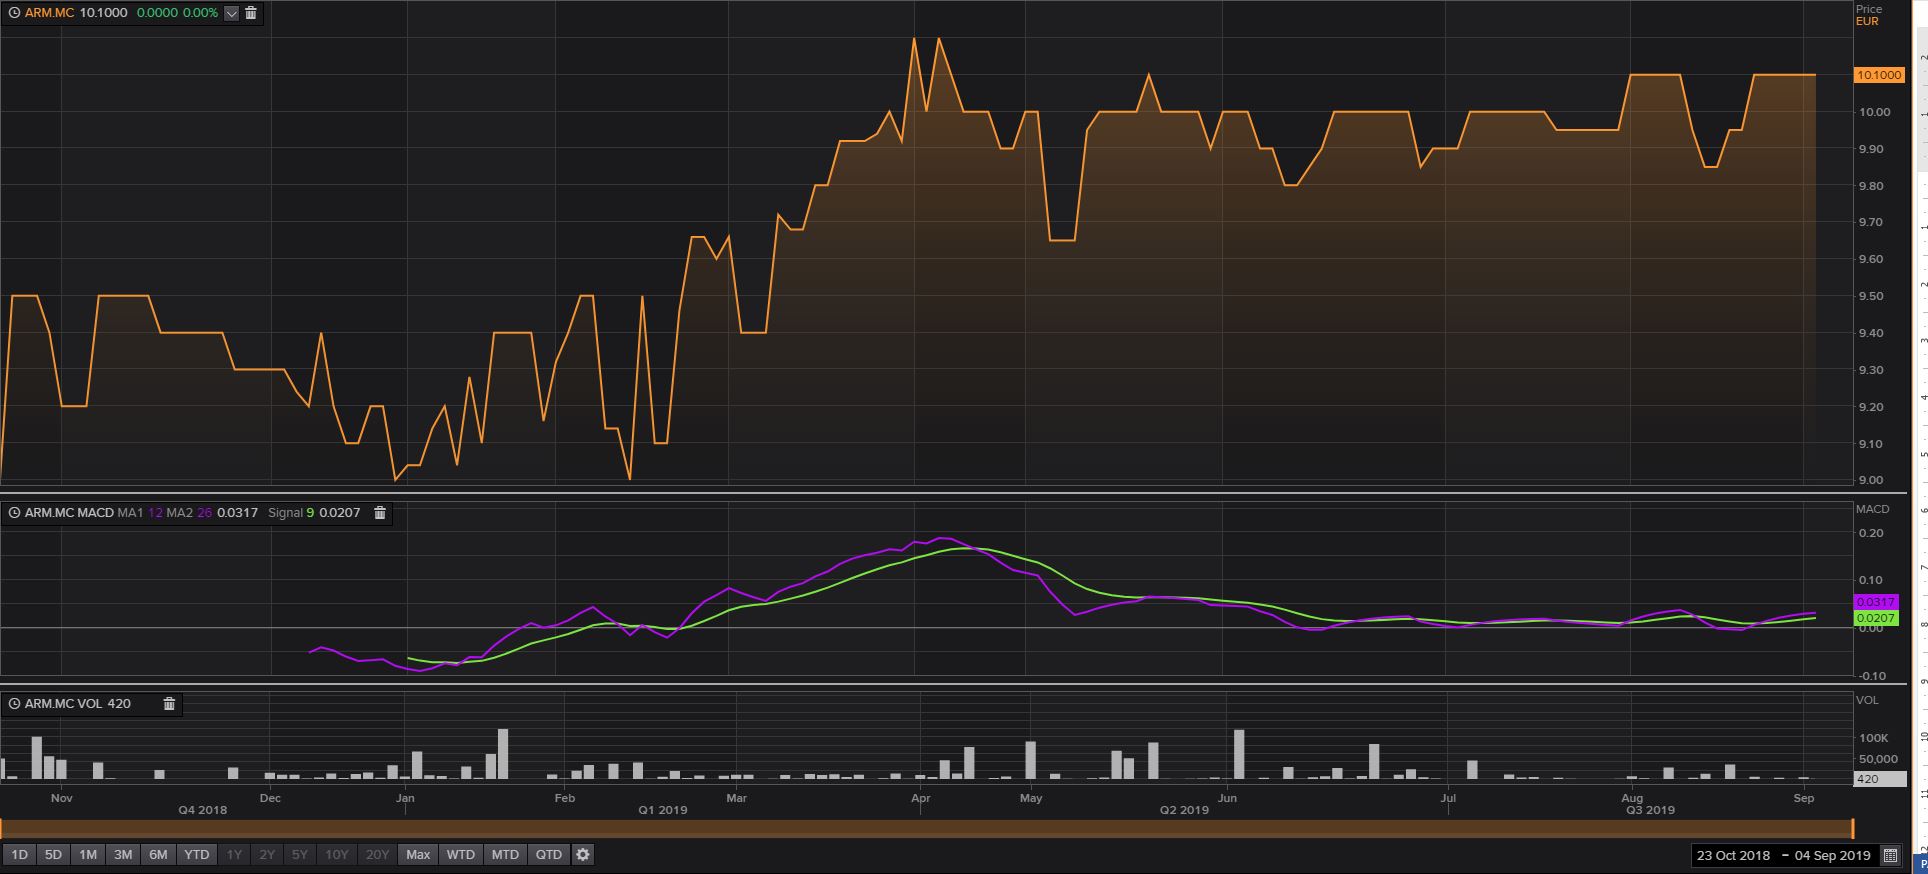This screenshot has width=1928, height=874.
Task: Expand the ARM.MC series dropdown arrow
Action: click(x=231, y=13)
